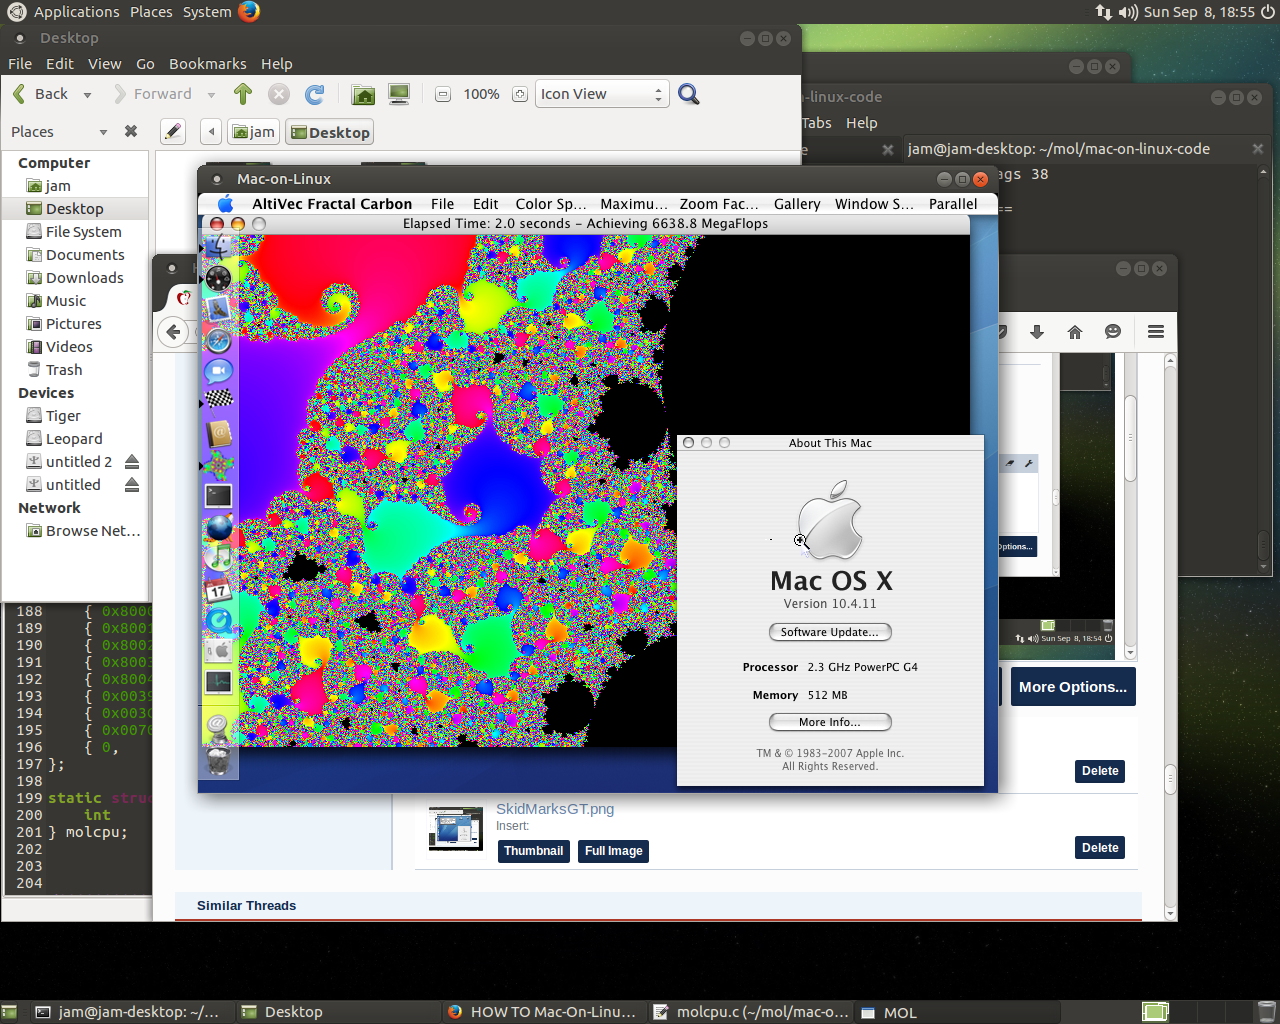Open browser hamburger menu
This screenshot has width=1280, height=1024.
pos(1156,332)
